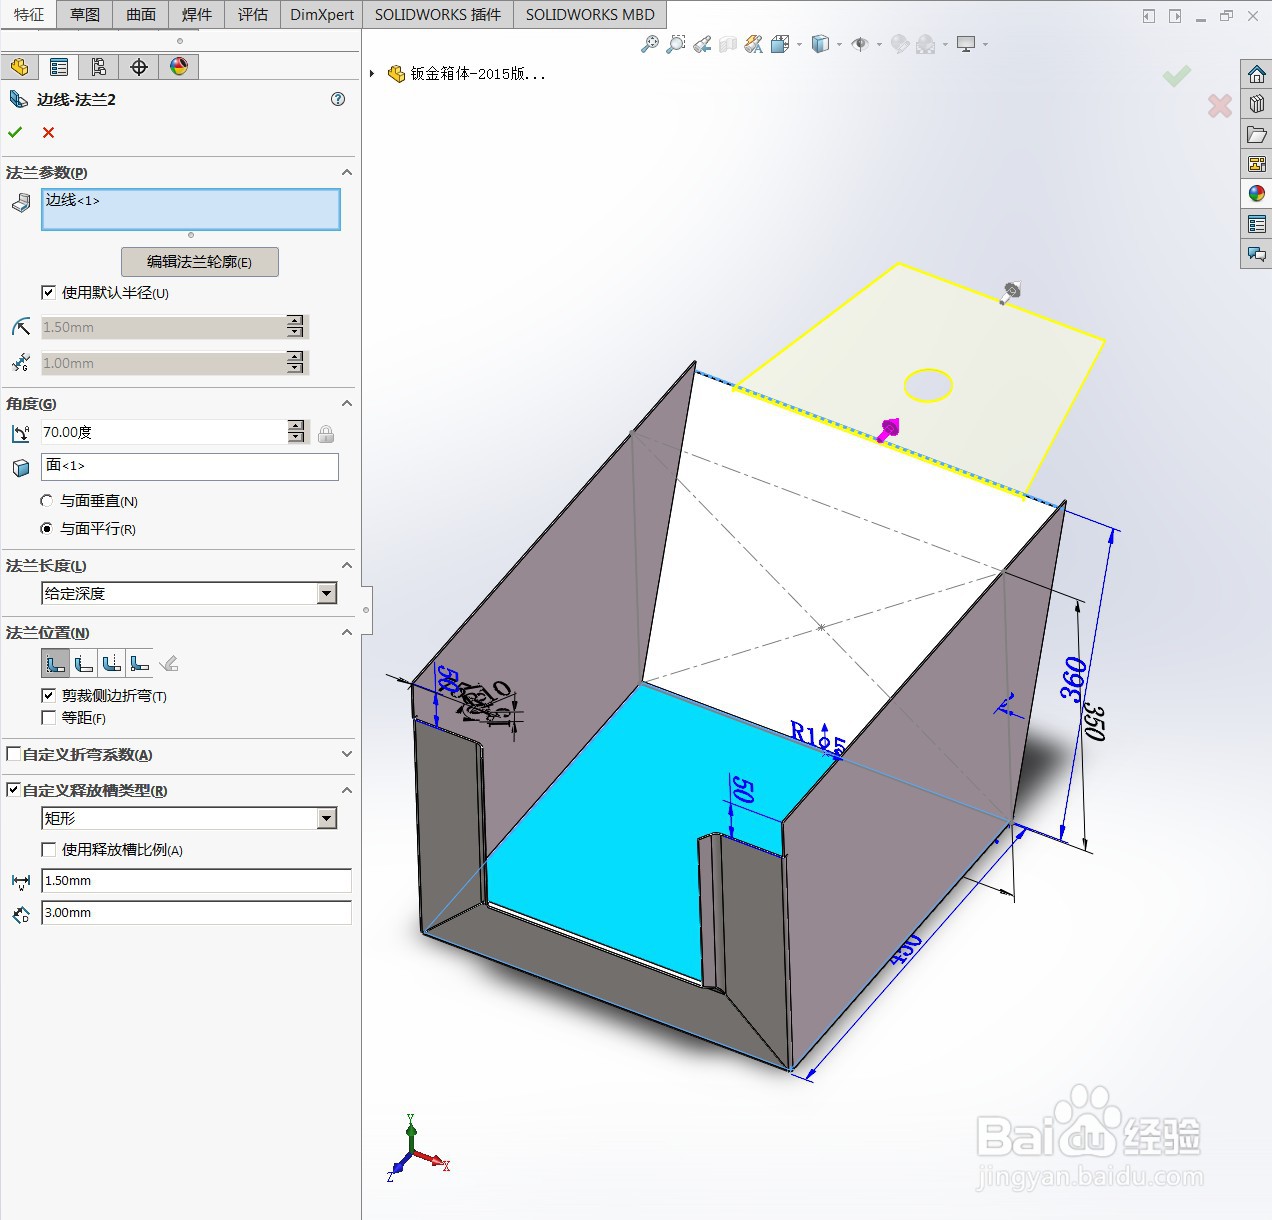The image size is (1272, 1220).
Task: Click relief width 1.50mm field
Action: point(196,881)
